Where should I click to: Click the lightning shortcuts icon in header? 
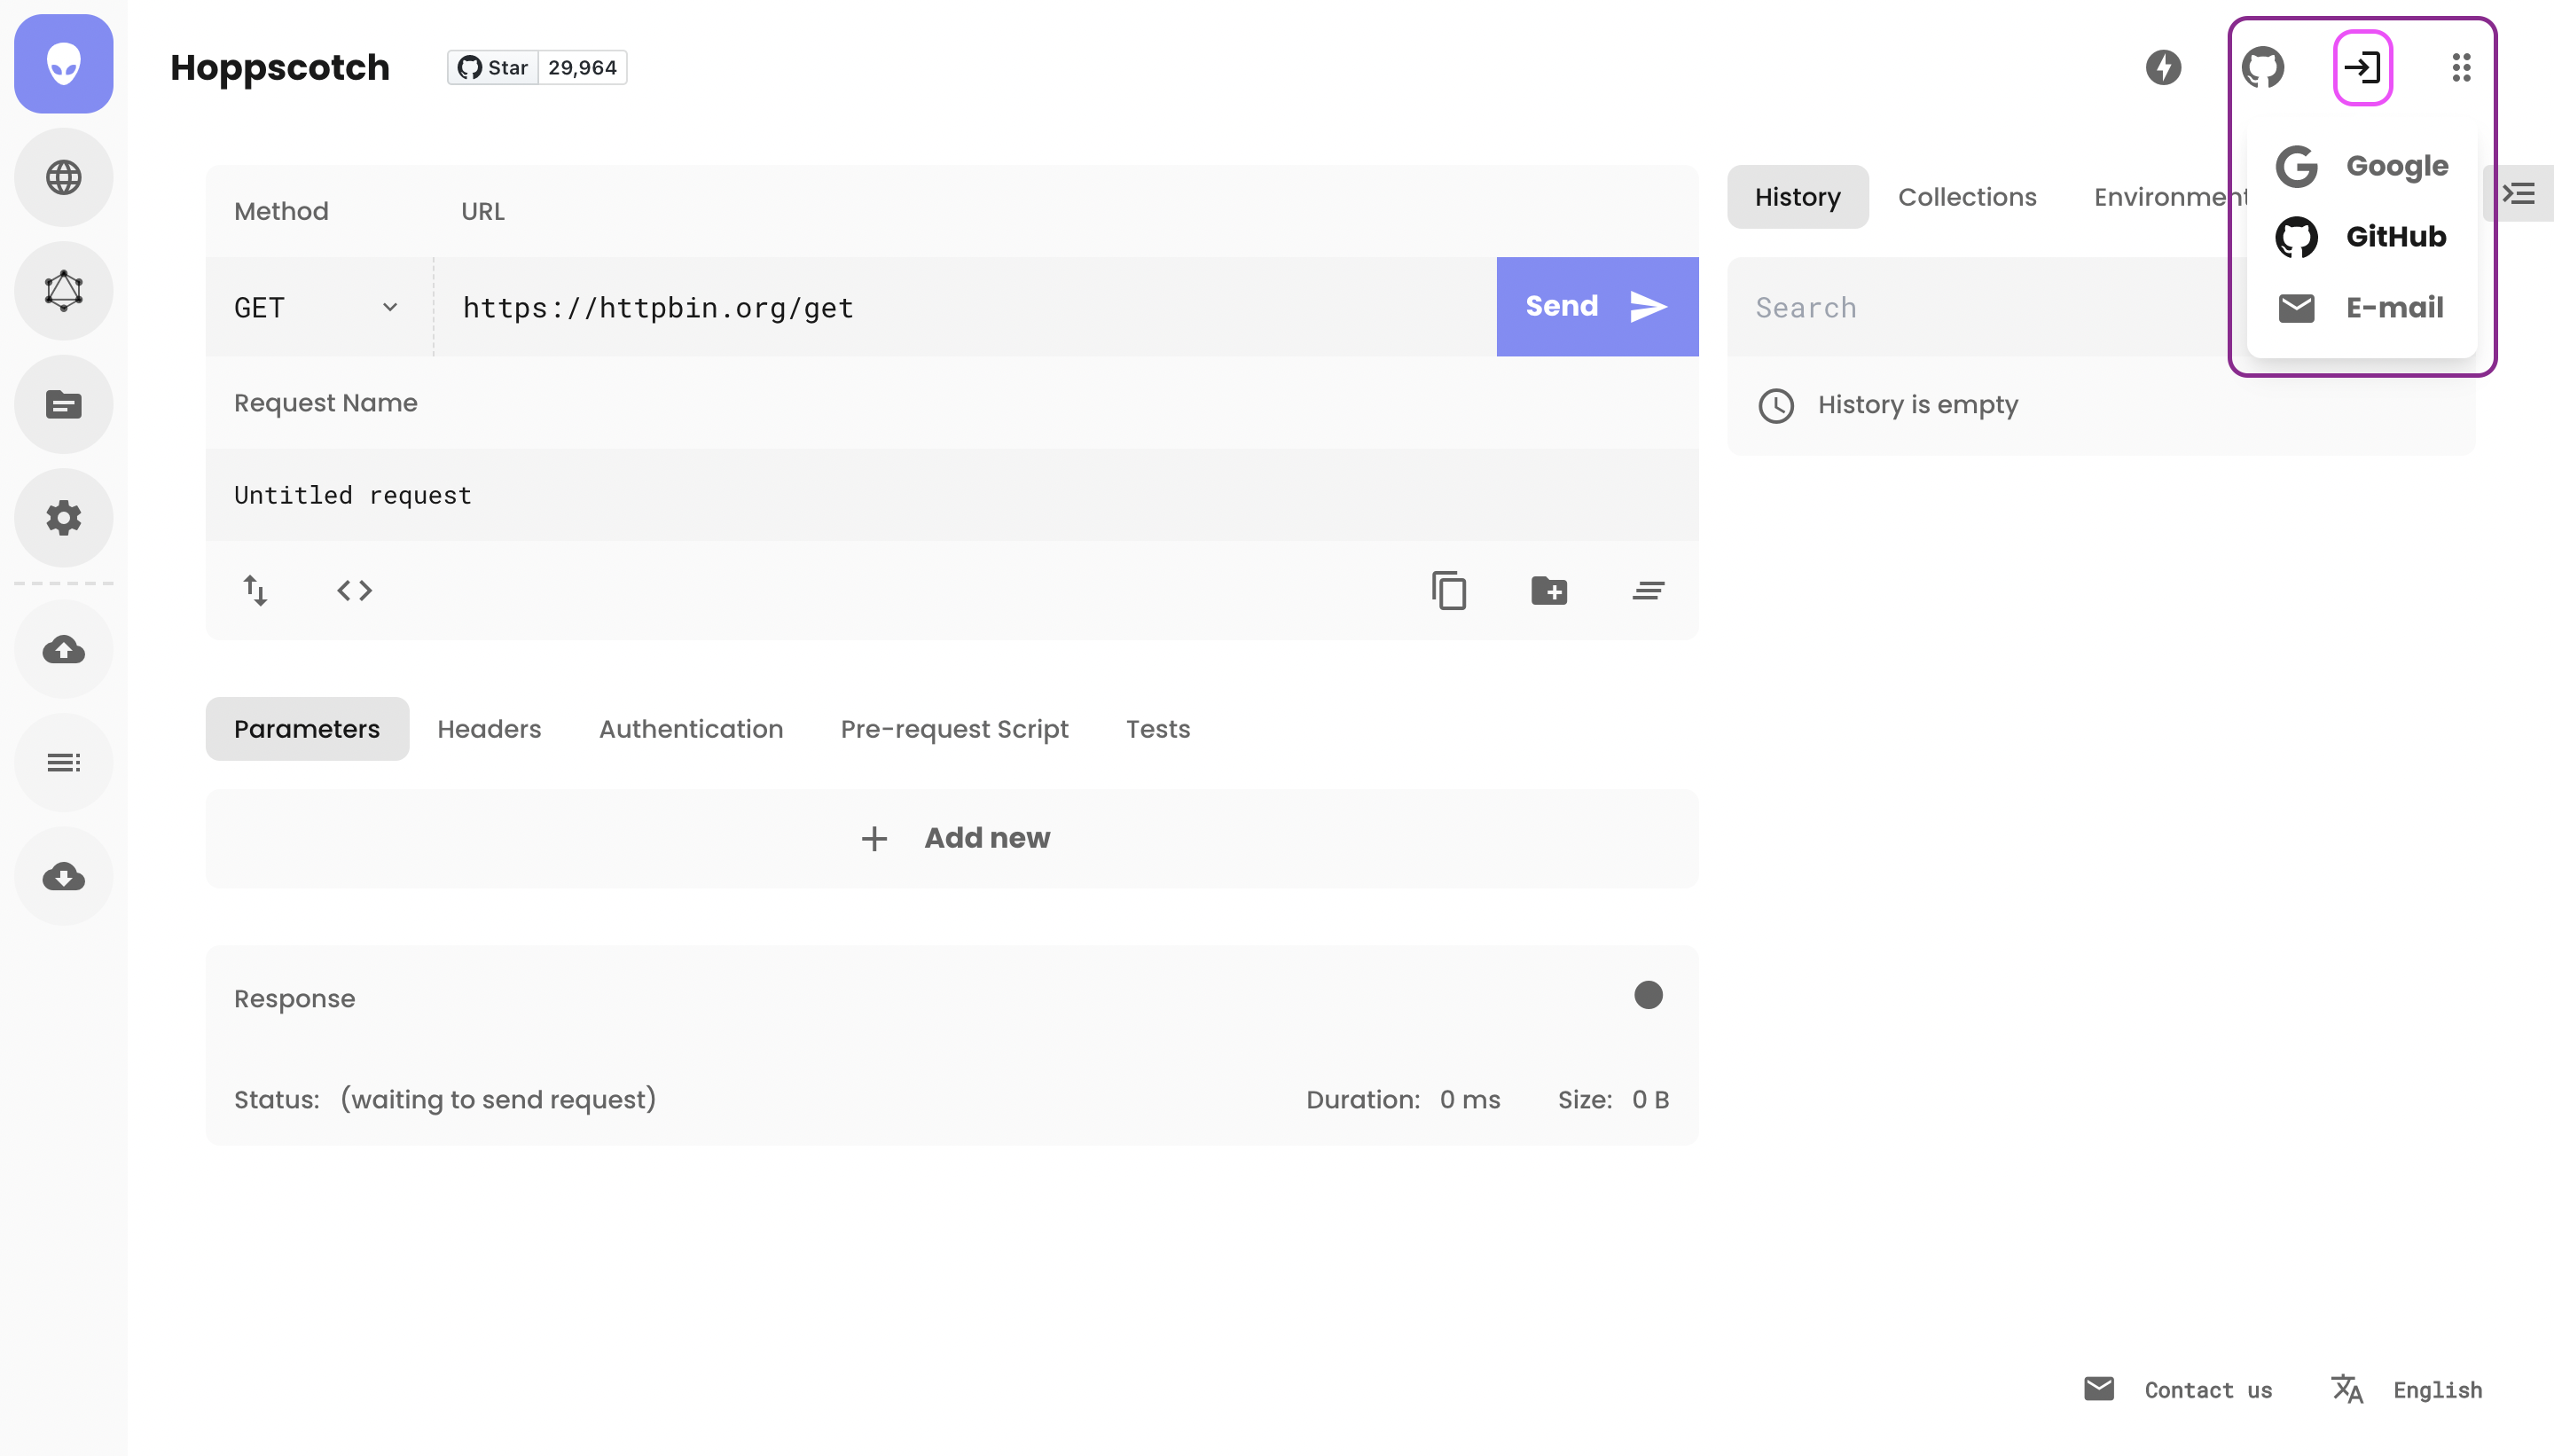[2163, 67]
